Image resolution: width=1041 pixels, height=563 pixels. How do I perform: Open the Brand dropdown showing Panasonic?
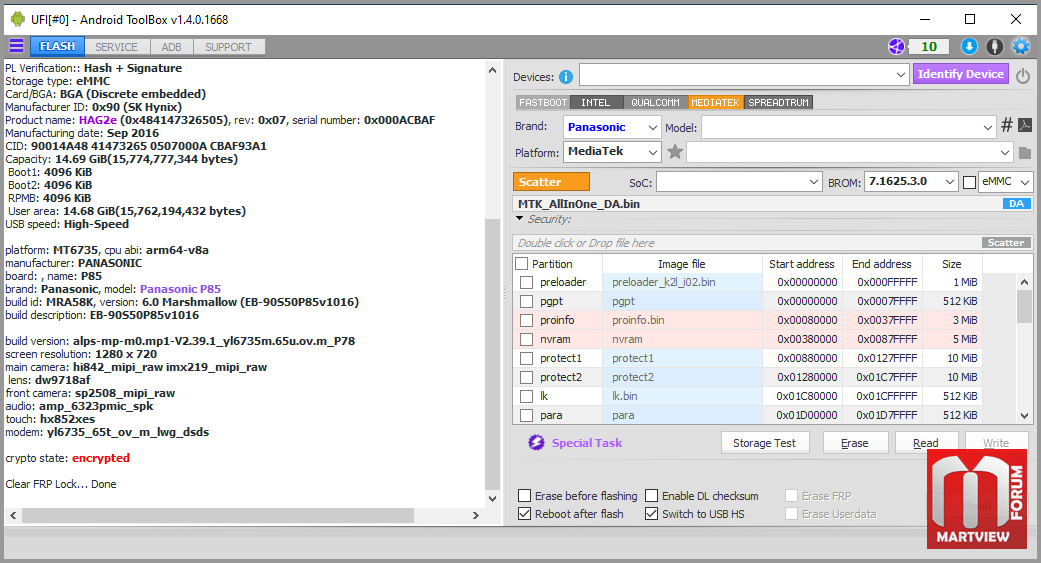pos(612,127)
